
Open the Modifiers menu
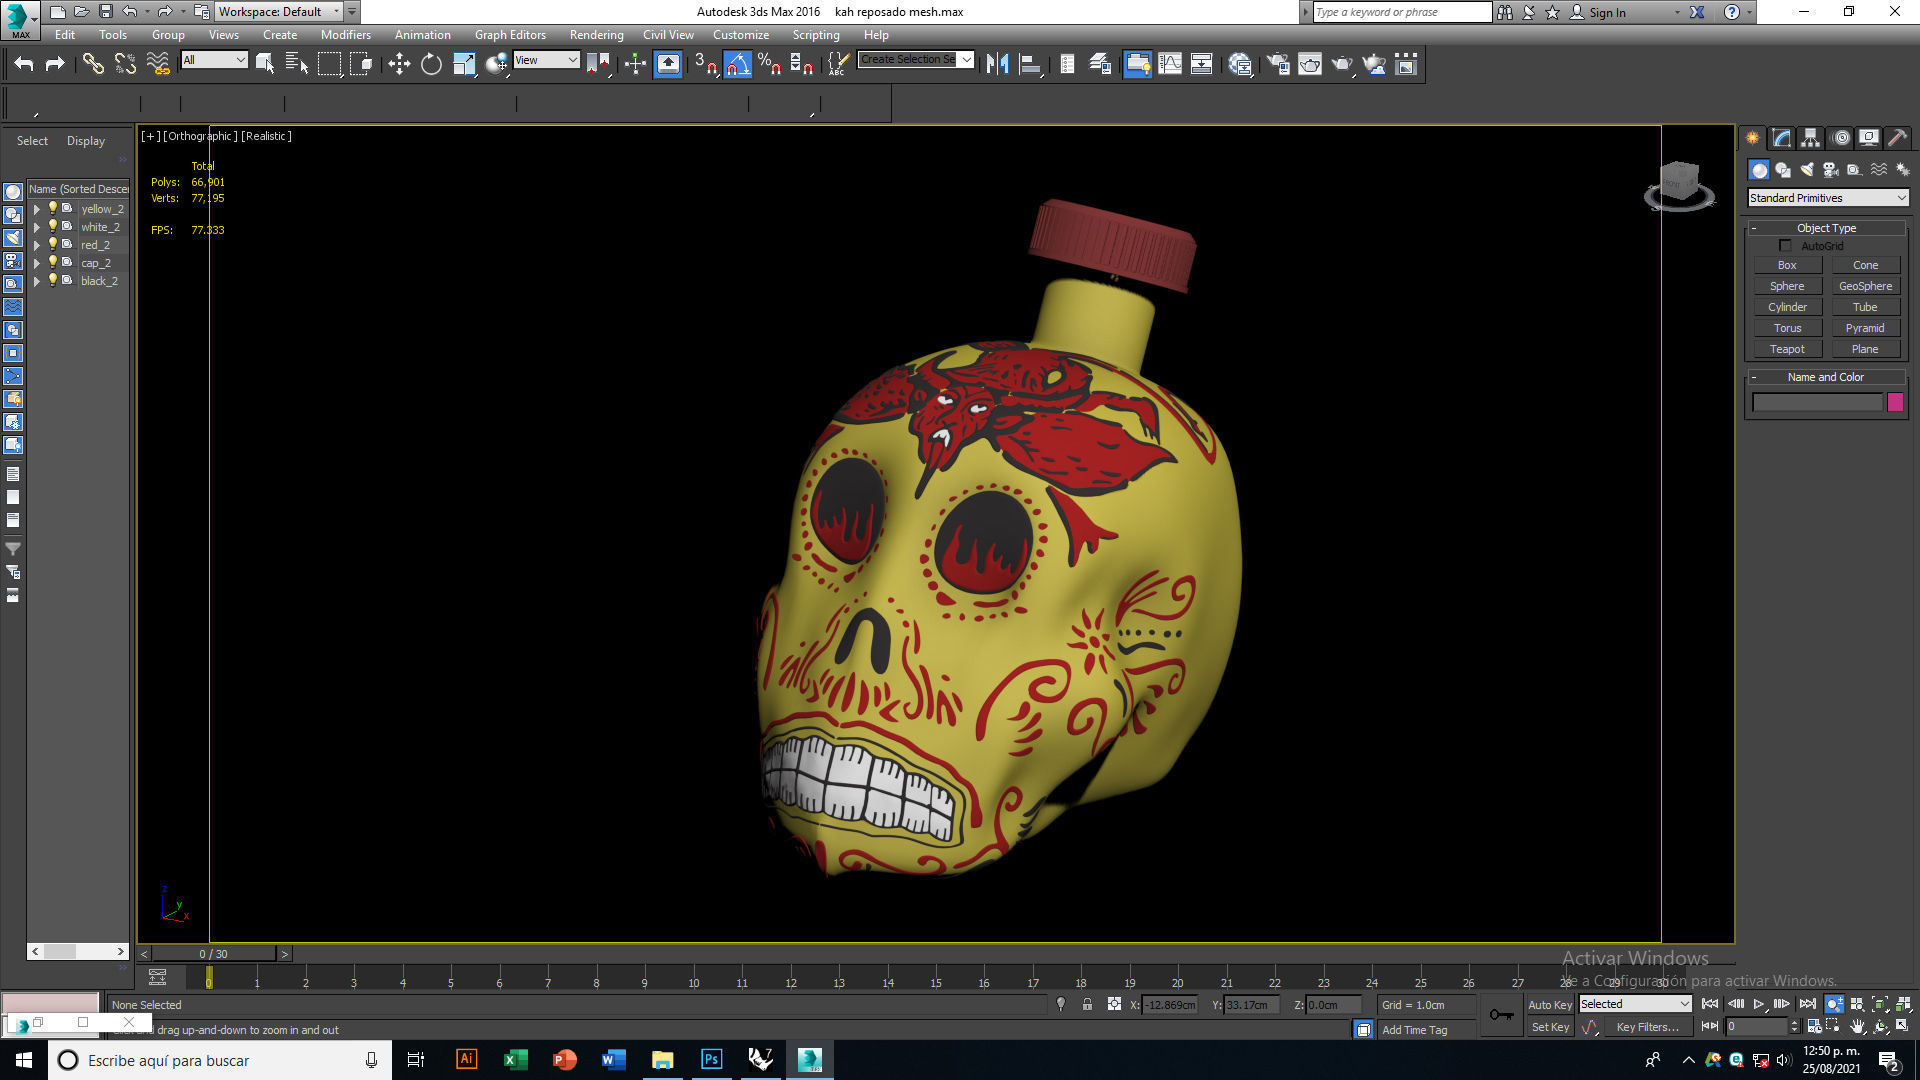click(345, 34)
